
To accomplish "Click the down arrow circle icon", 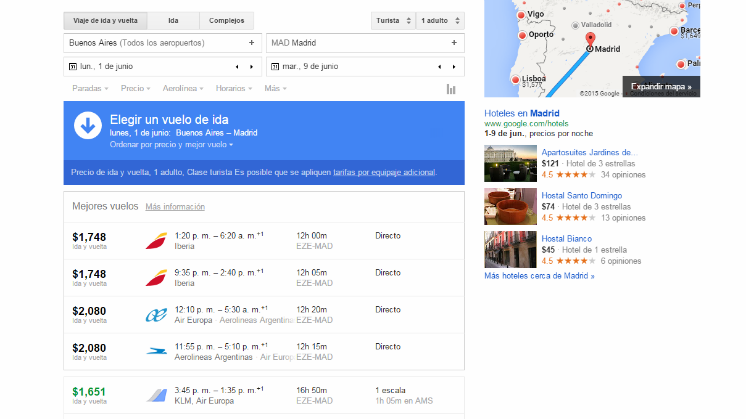I will tap(88, 126).
